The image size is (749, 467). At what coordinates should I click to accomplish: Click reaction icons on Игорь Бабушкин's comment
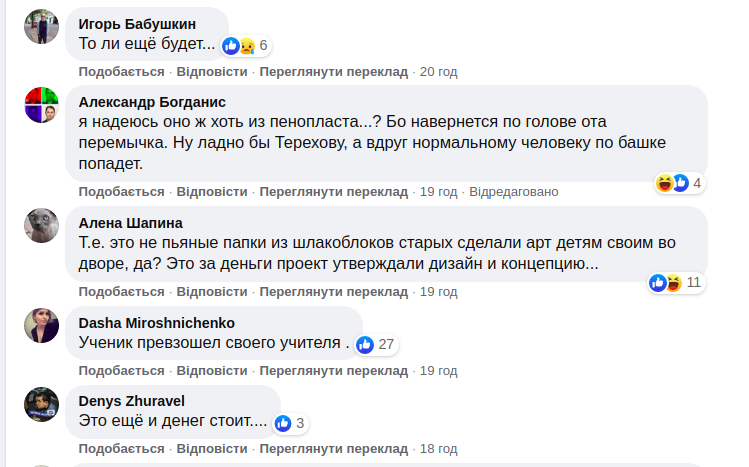[239, 45]
